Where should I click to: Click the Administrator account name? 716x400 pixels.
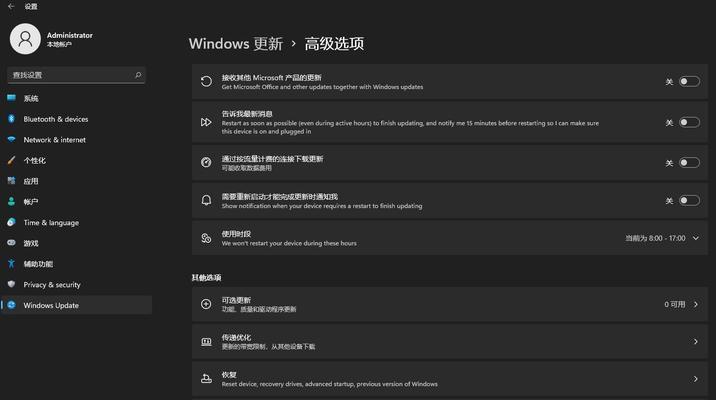(69, 35)
